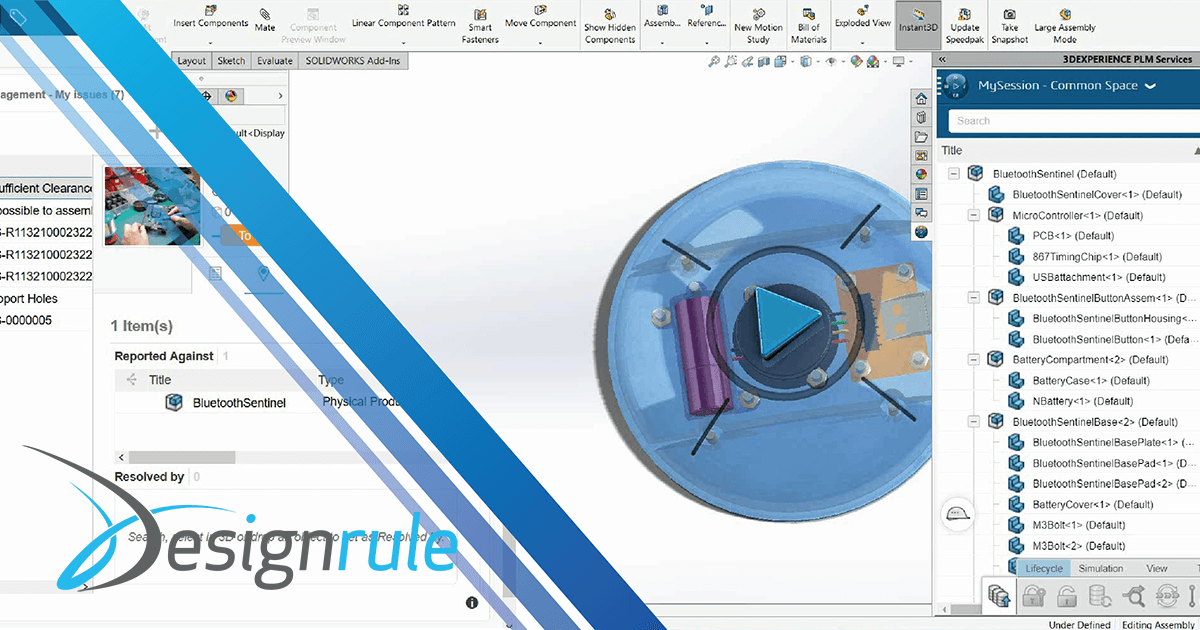Open Linear Component Pattern dropdown arrow

pos(404,43)
